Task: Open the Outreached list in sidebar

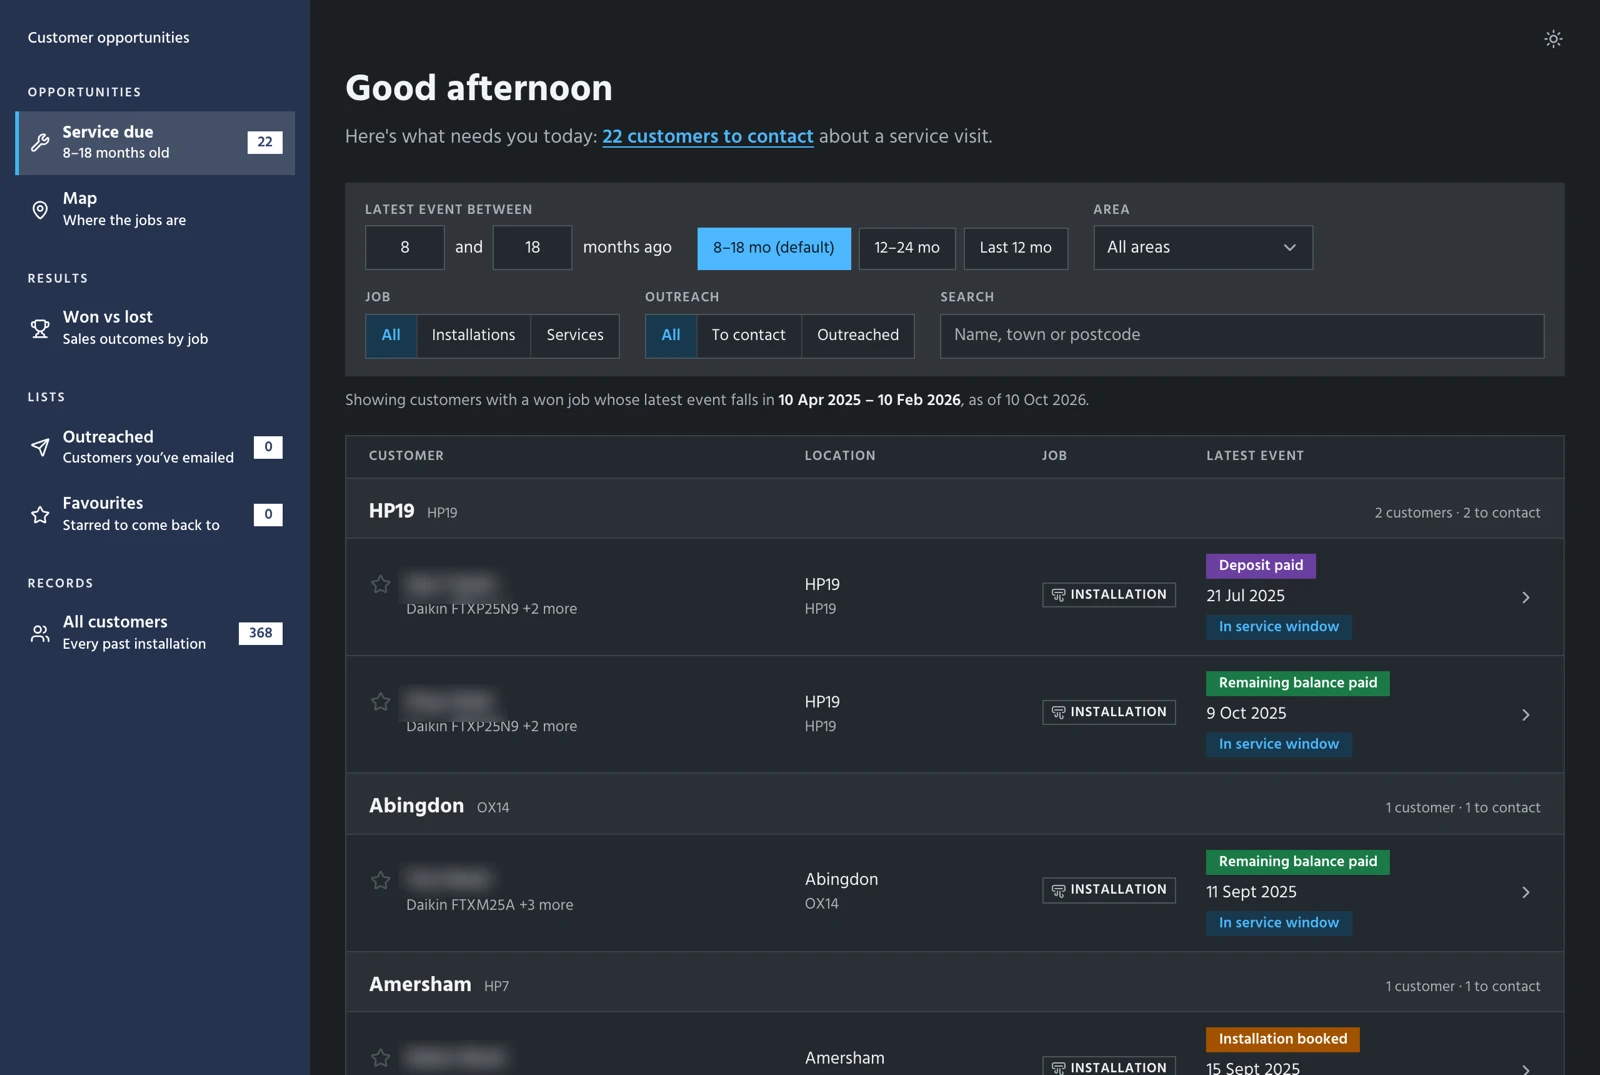Action: pyautogui.click(x=155, y=447)
